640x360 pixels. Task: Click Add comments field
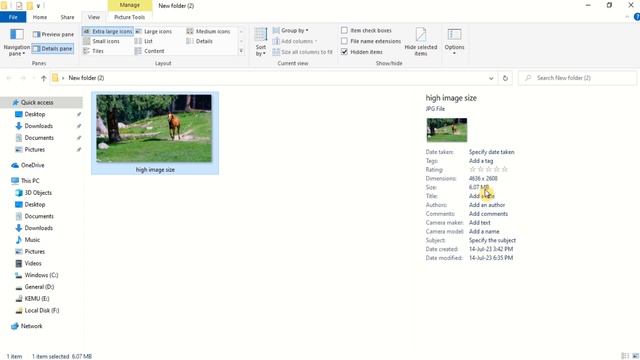tap(488, 214)
